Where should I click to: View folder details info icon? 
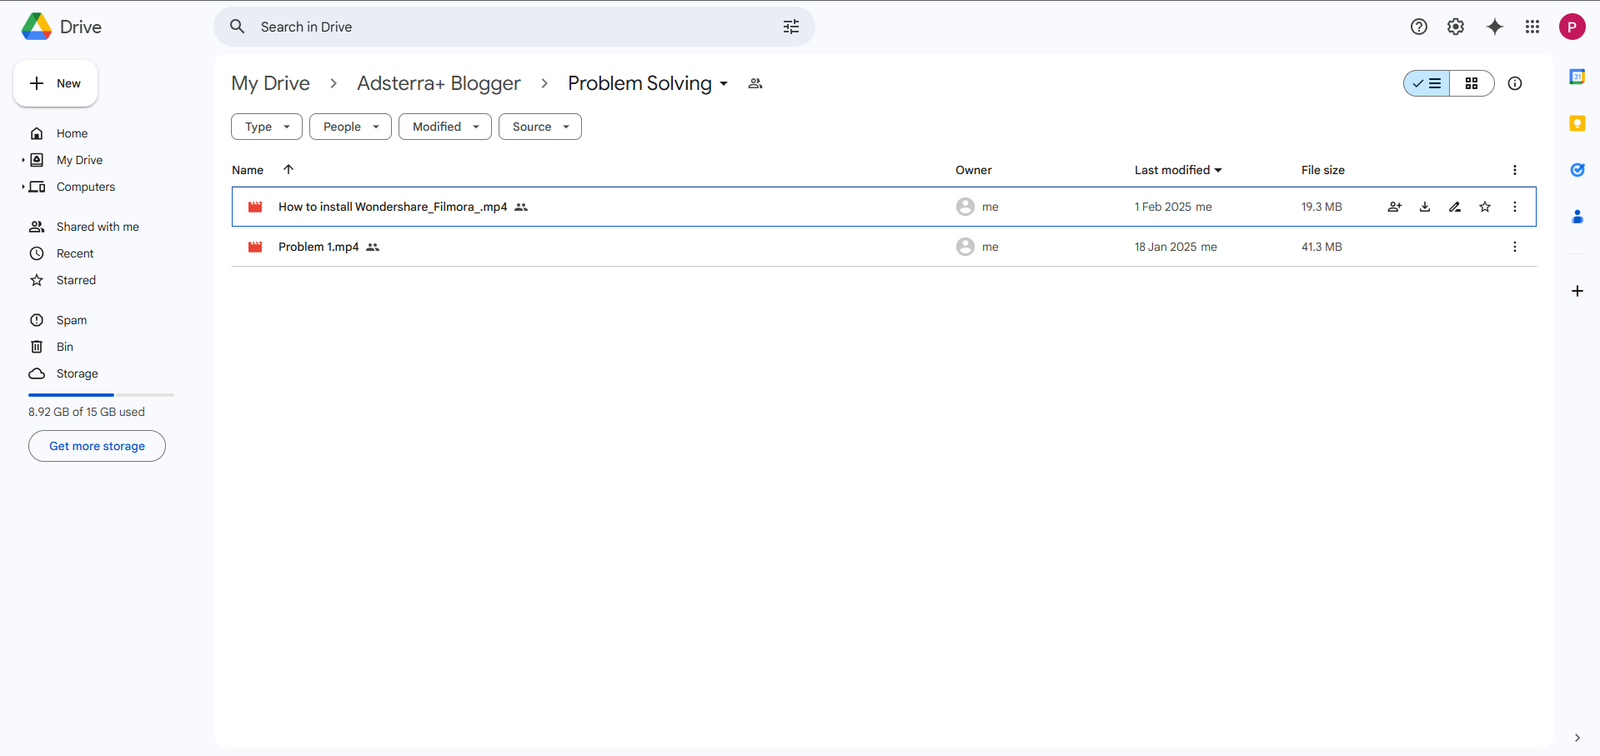1515,84
